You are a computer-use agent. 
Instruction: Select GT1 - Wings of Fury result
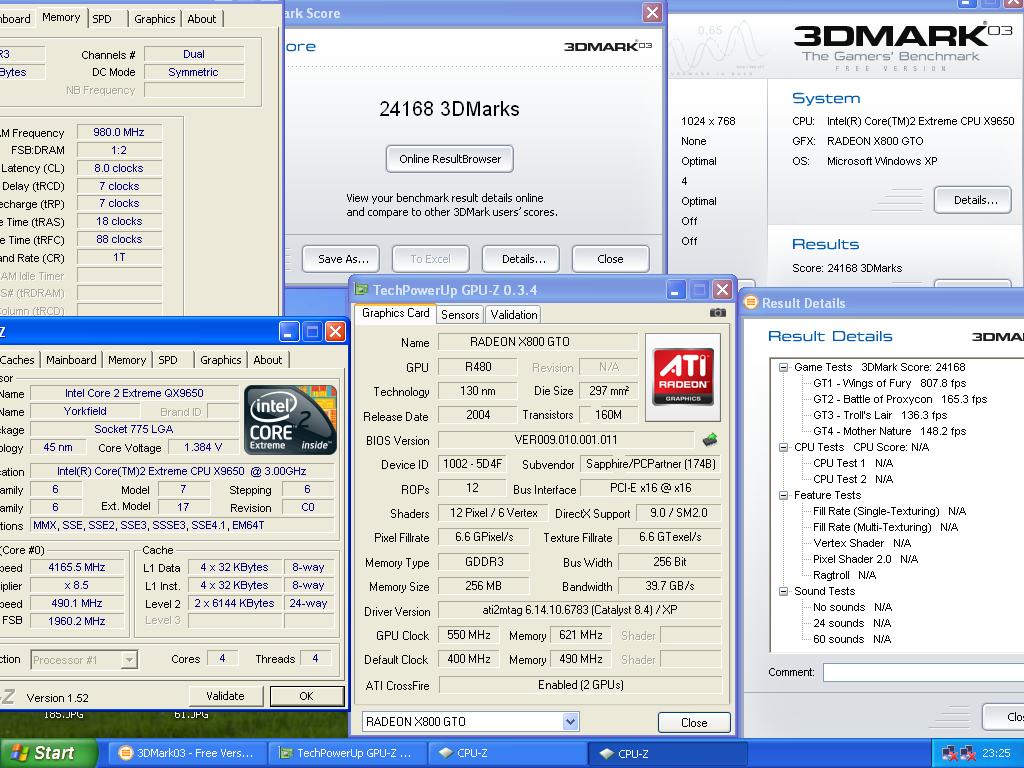889,383
